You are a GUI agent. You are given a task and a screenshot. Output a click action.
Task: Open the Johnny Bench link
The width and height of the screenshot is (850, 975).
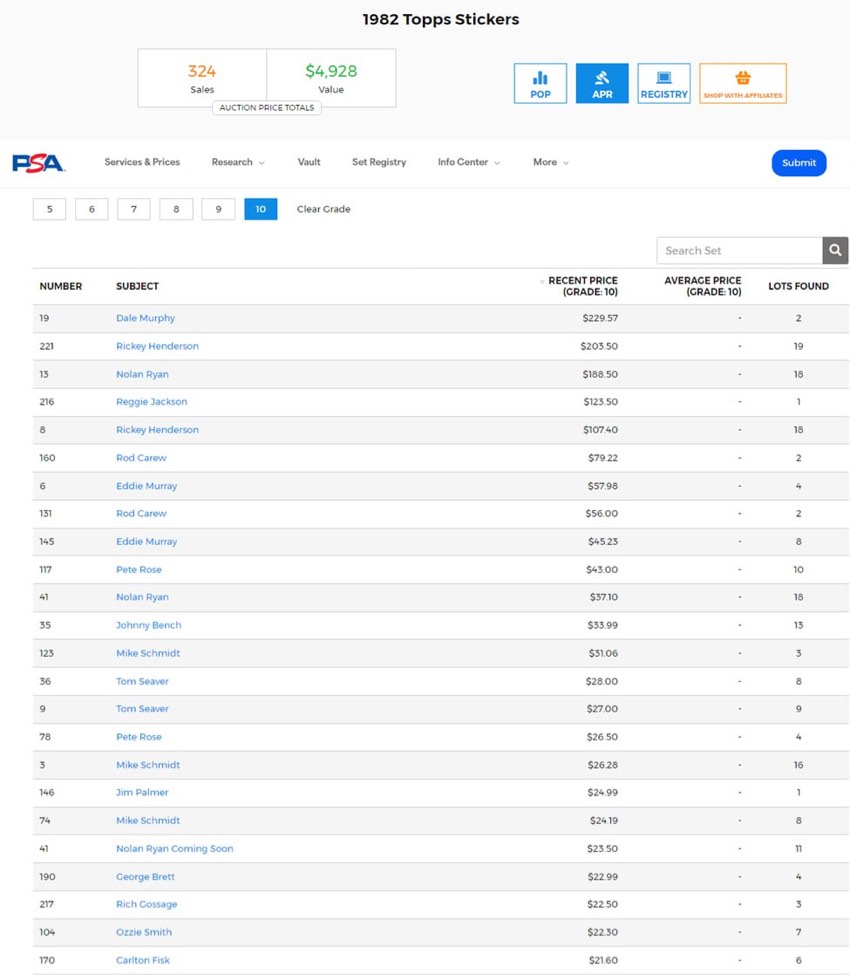coord(149,625)
